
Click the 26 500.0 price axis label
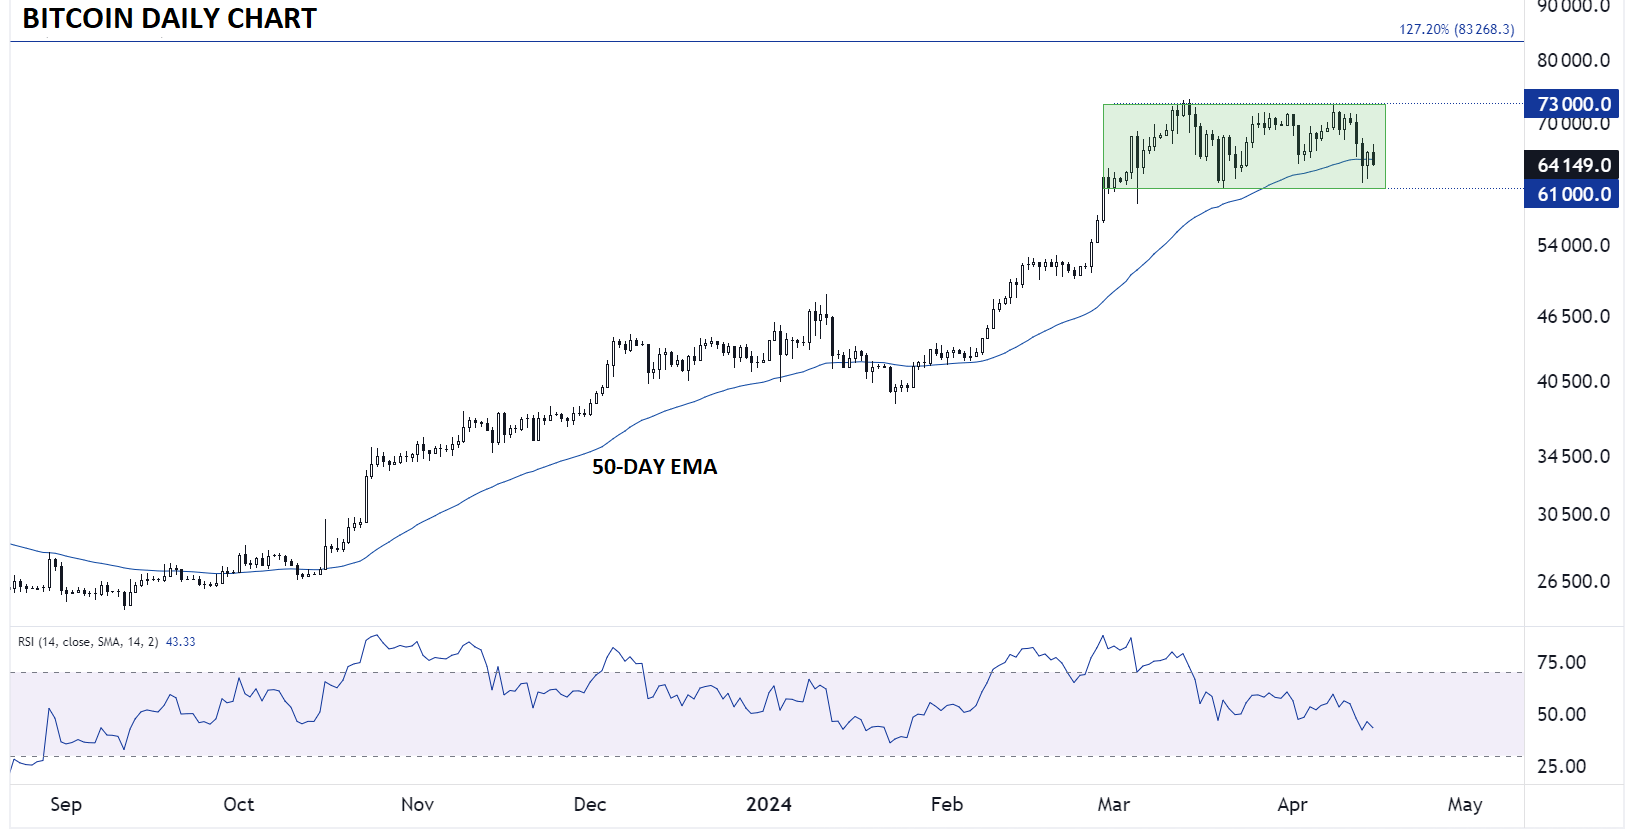click(1573, 581)
